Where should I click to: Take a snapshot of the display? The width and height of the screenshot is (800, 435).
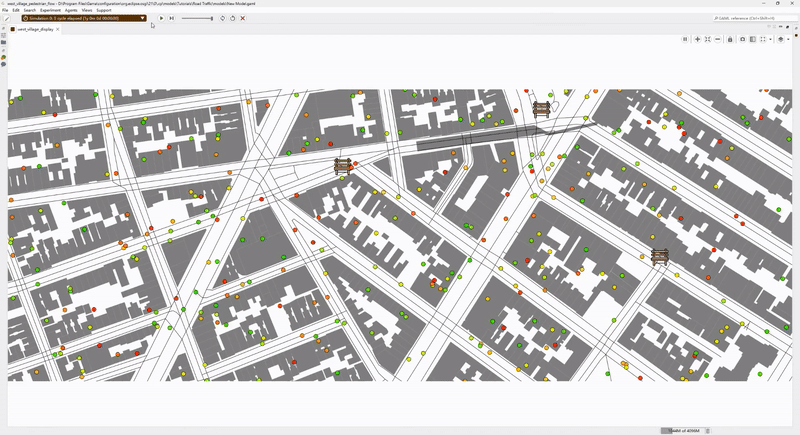(x=741, y=39)
